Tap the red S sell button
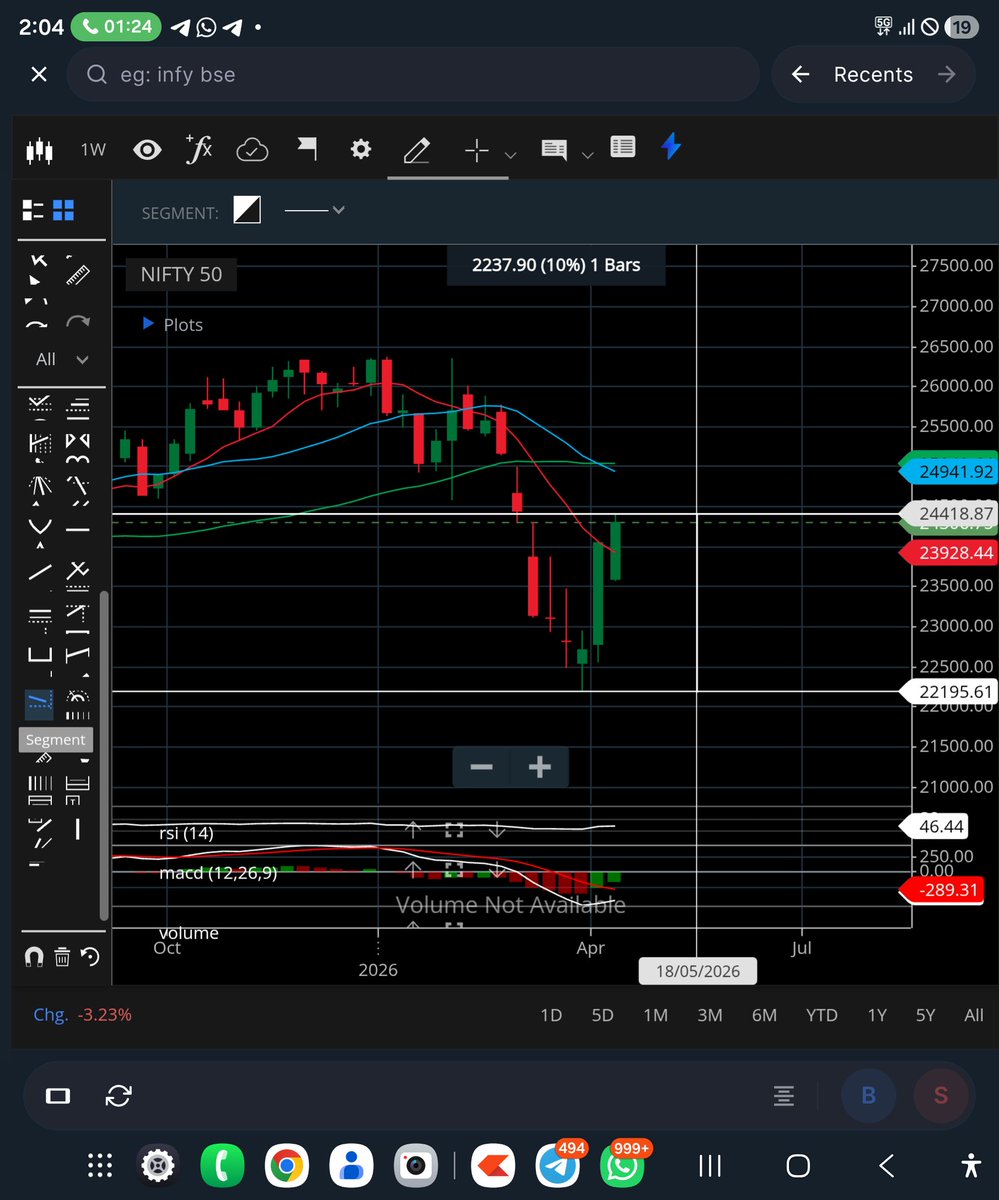Screen dimensions: 999x1200 [x=941, y=1095]
